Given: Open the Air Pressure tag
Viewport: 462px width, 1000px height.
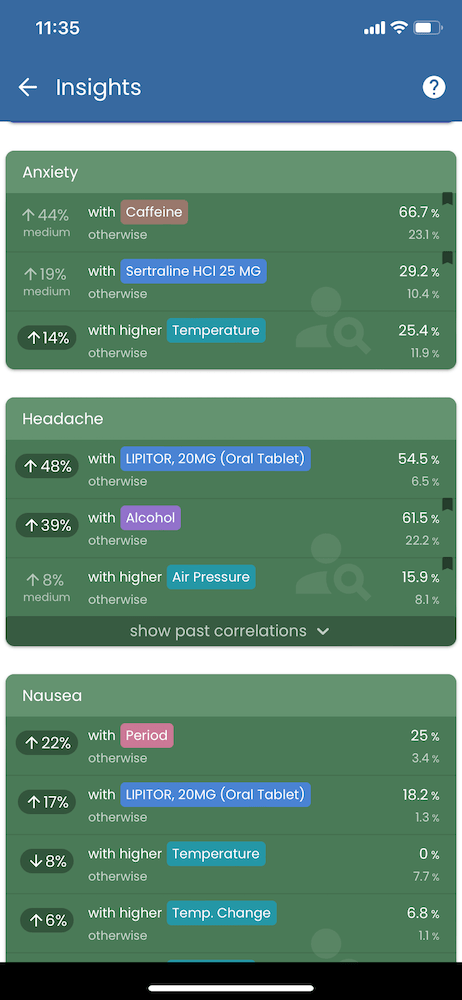Looking at the screenshot, I should pyautogui.click(x=211, y=577).
